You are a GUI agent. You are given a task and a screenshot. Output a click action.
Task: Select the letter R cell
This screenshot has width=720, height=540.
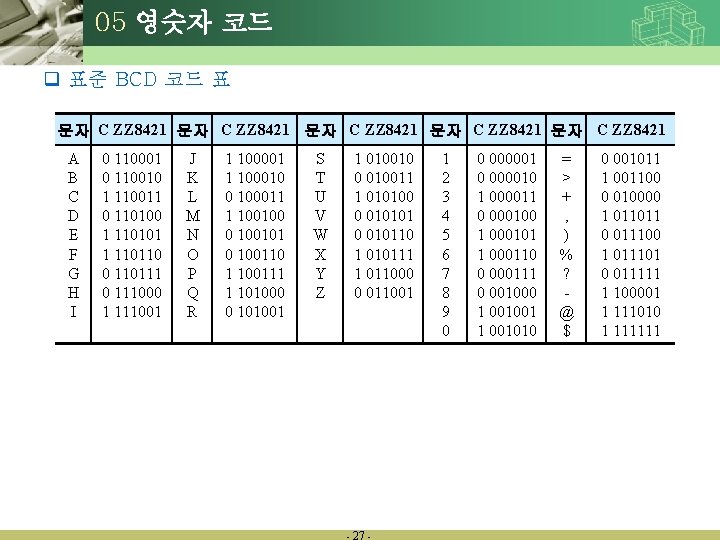tap(192, 312)
